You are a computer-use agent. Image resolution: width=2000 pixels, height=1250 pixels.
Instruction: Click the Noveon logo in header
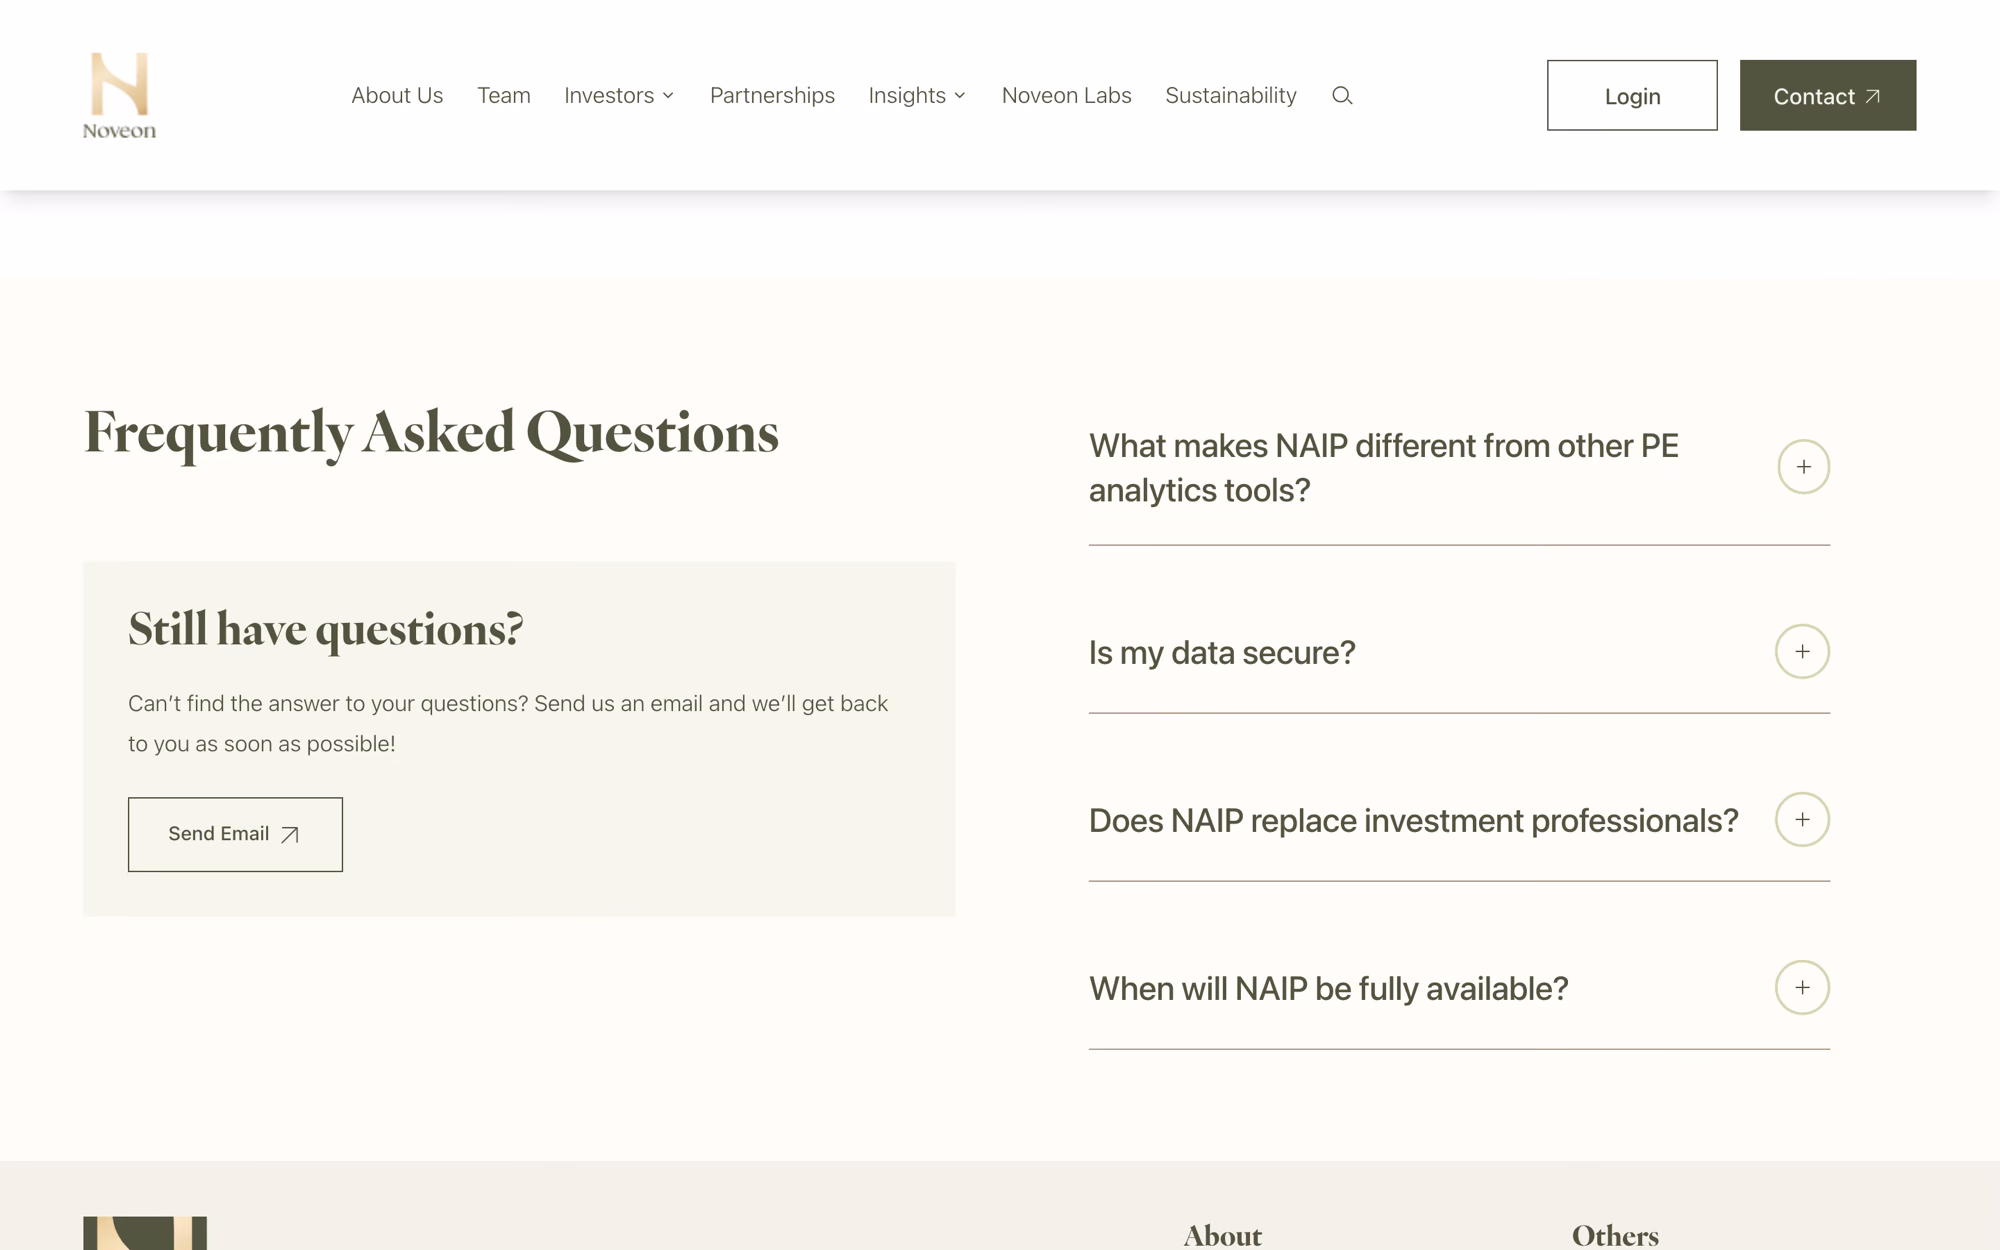[119, 95]
